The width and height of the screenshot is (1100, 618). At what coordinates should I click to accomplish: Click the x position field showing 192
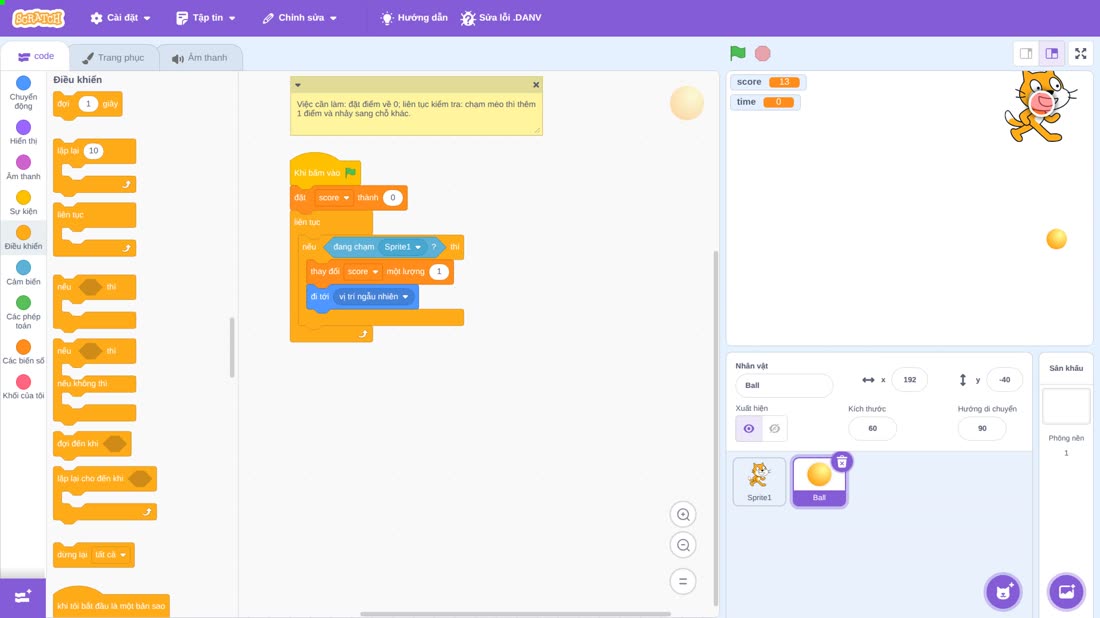(x=909, y=379)
